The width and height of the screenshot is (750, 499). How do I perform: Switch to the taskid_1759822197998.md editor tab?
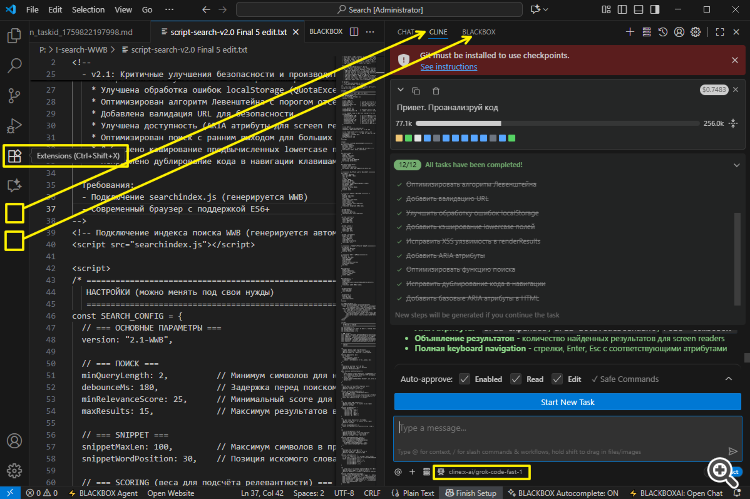point(81,32)
